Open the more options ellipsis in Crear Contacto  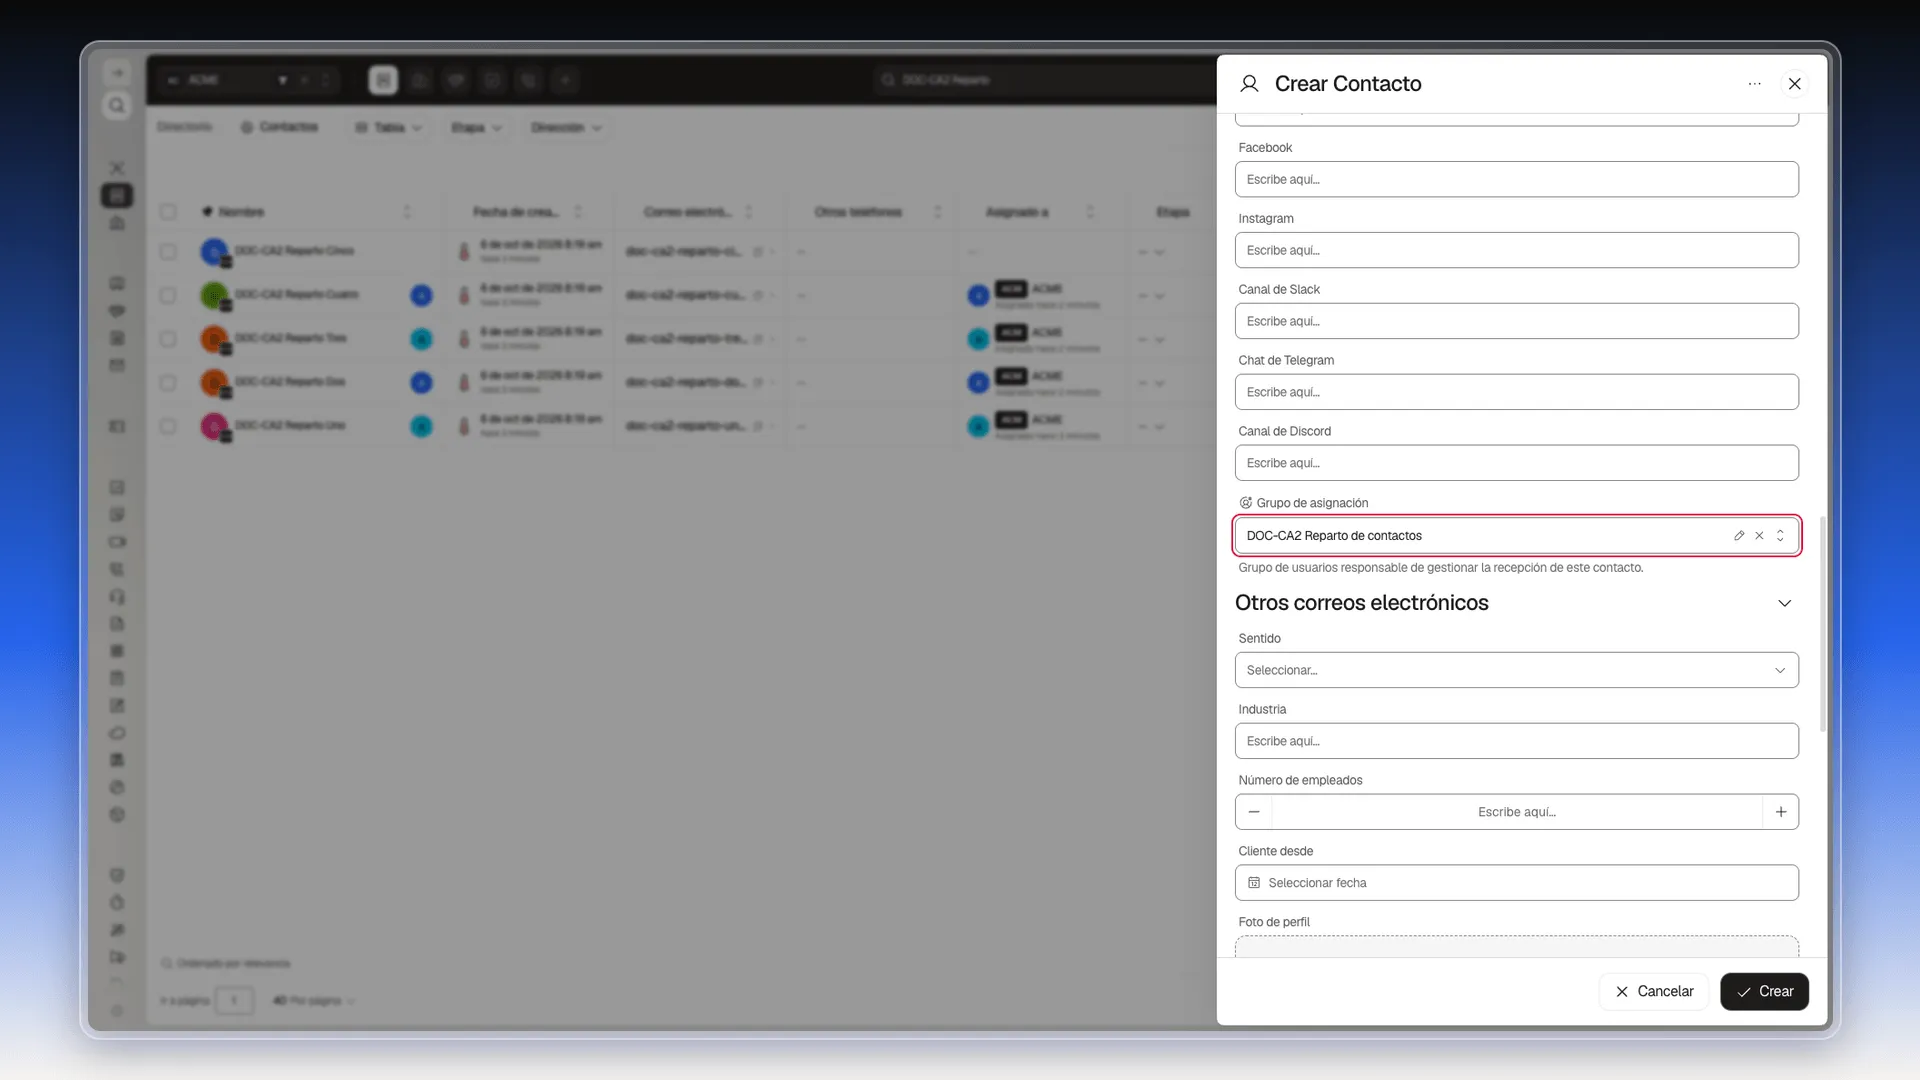1754,84
